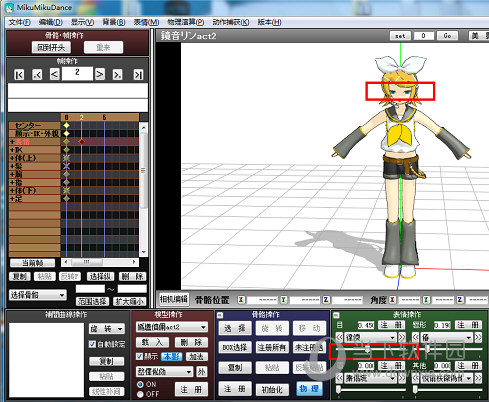The image size is (489, 402).
Task: Click the timeline vertical scrollbar down arrow
Action: point(144,252)
